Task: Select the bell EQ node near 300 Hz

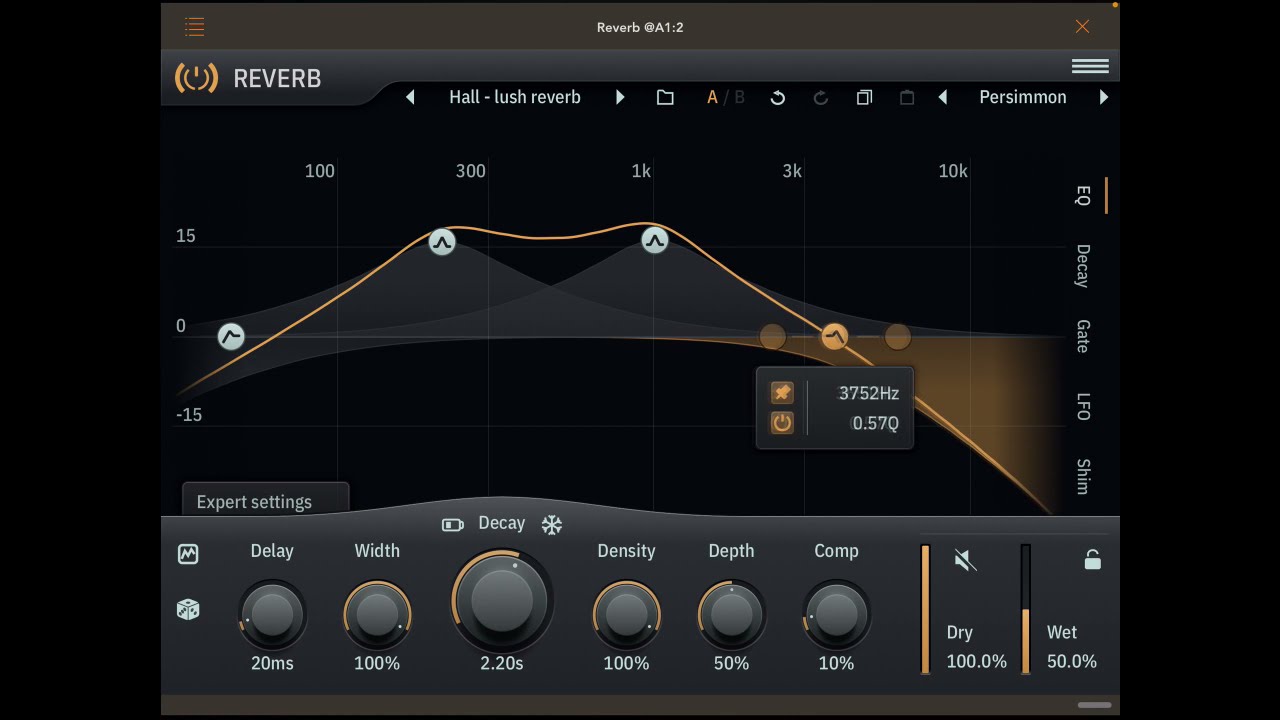Action: 442,241
